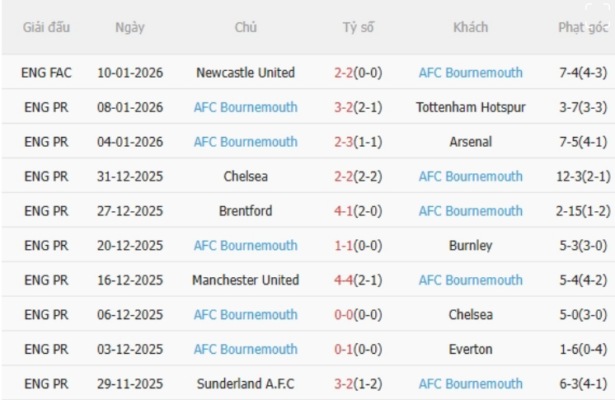Image resolution: width=615 pixels, height=400 pixels.
Task: Open the 2-2(0-0) score for Newcastle match
Action: (355, 73)
